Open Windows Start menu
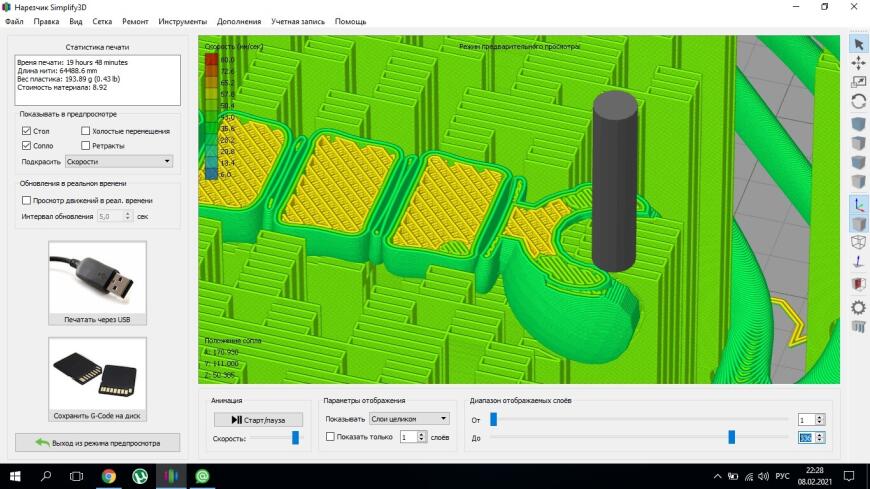Viewport: 870px width, 489px height. click(15, 476)
